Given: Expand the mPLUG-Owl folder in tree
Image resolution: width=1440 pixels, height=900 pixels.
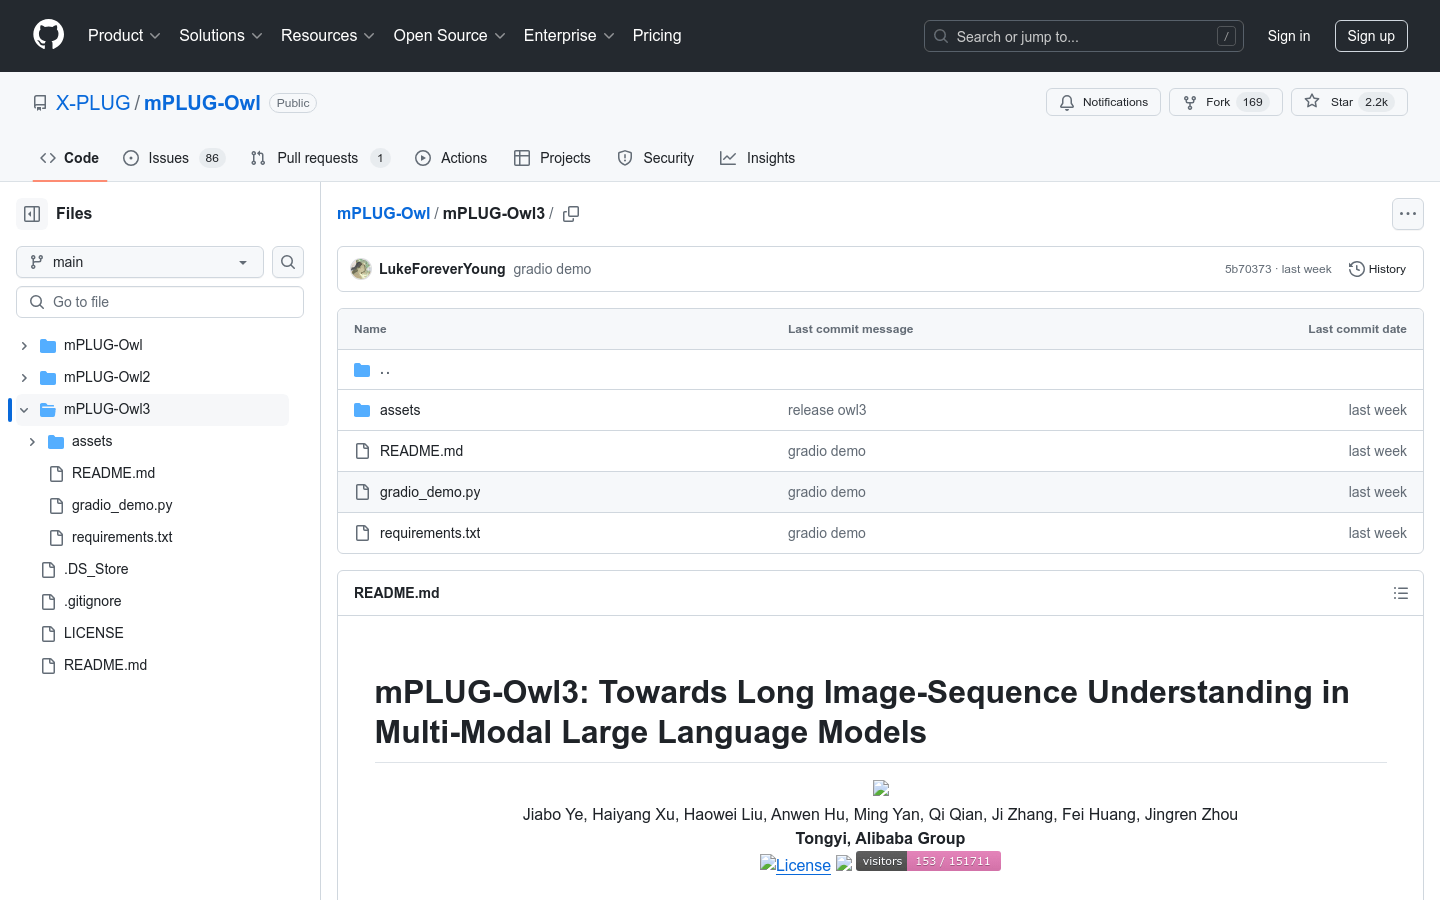Looking at the screenshot, I should click(x=24, y=345).
